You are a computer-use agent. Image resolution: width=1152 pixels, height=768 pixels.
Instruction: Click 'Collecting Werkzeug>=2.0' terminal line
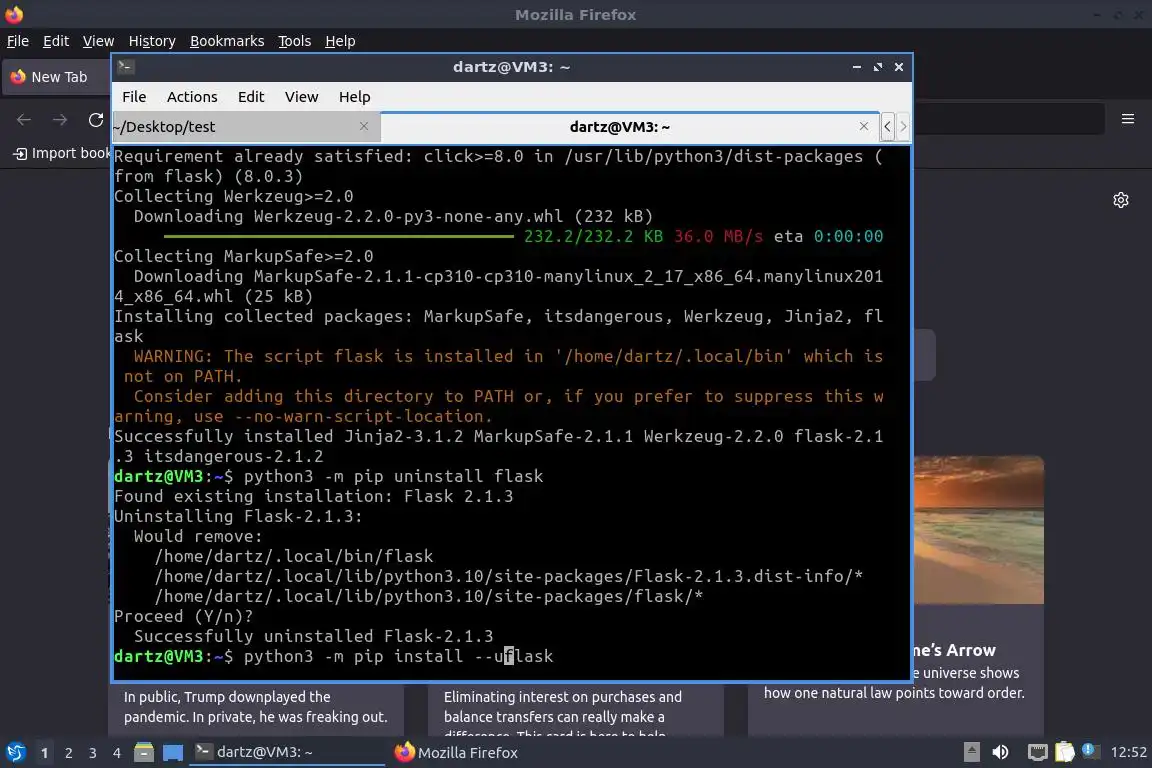pyautogui.click(x=234, y=196)
